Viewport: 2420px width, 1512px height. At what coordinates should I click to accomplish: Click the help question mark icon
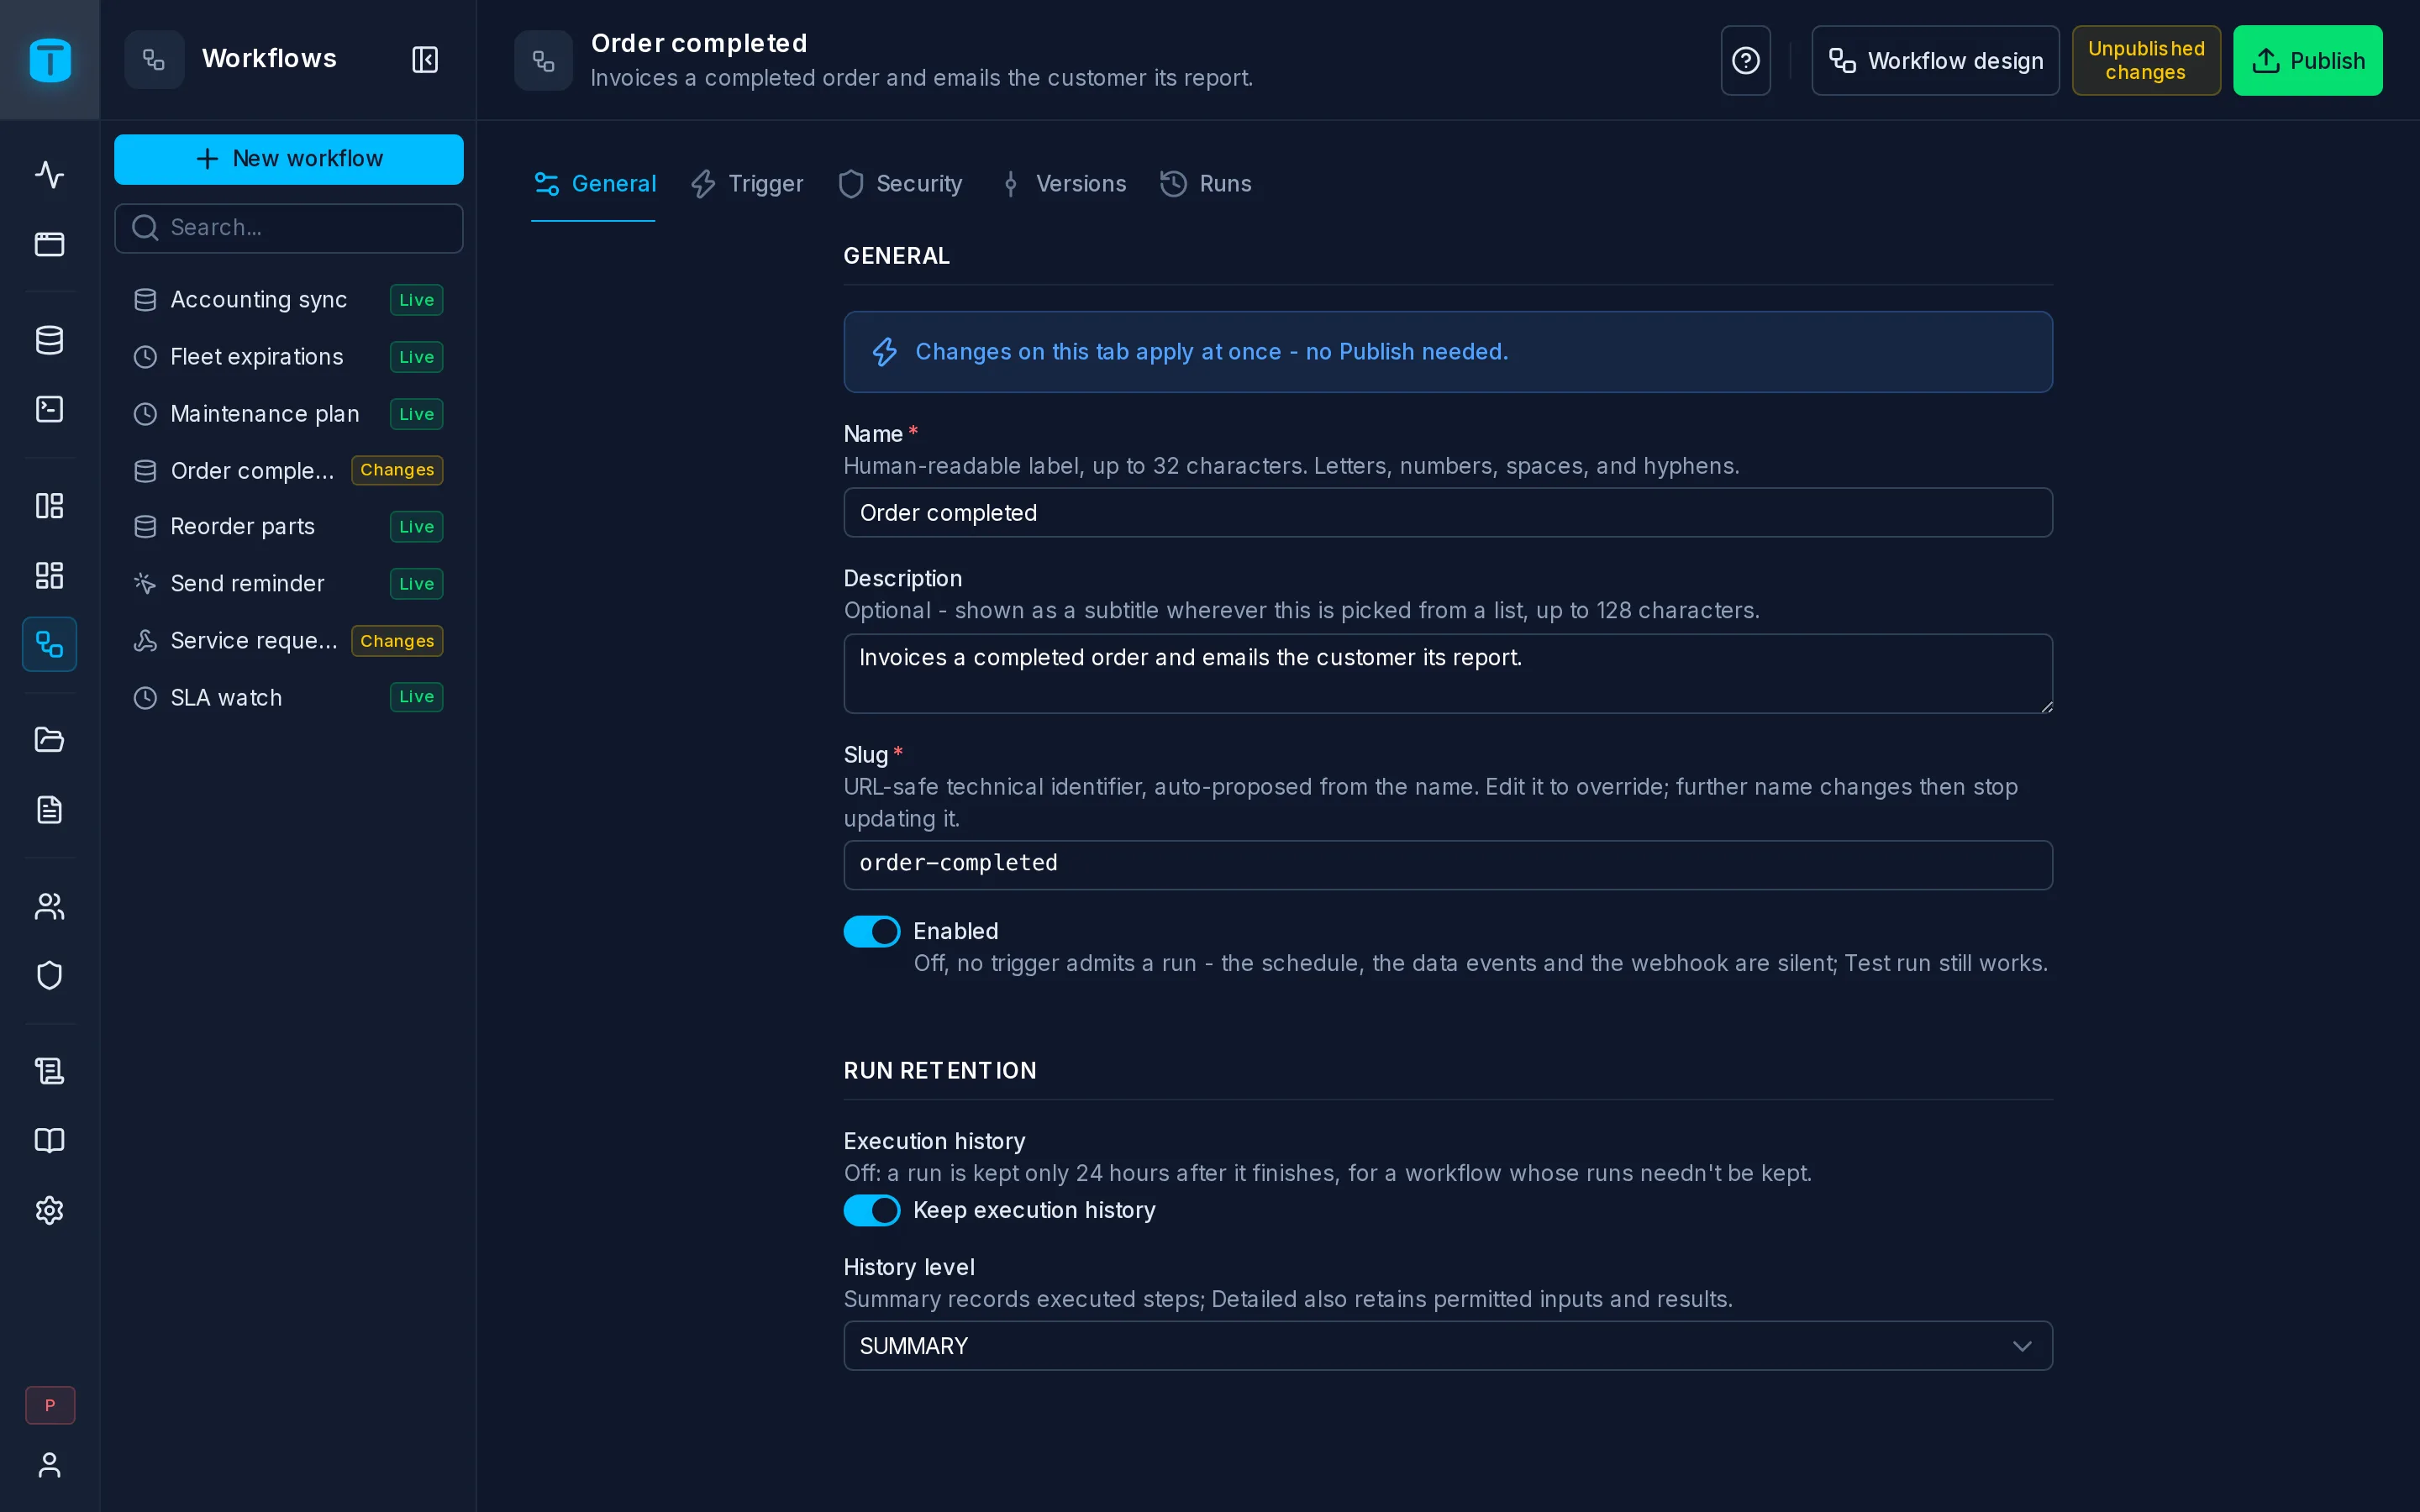click(1745, 61)
